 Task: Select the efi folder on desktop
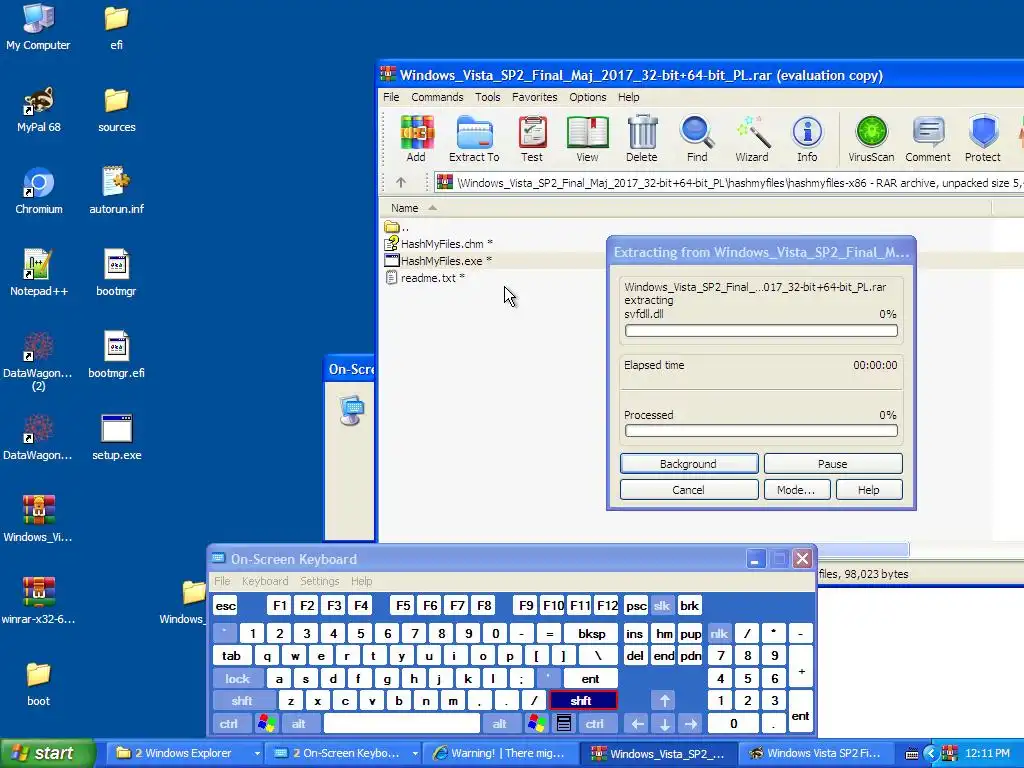[116, 27]
